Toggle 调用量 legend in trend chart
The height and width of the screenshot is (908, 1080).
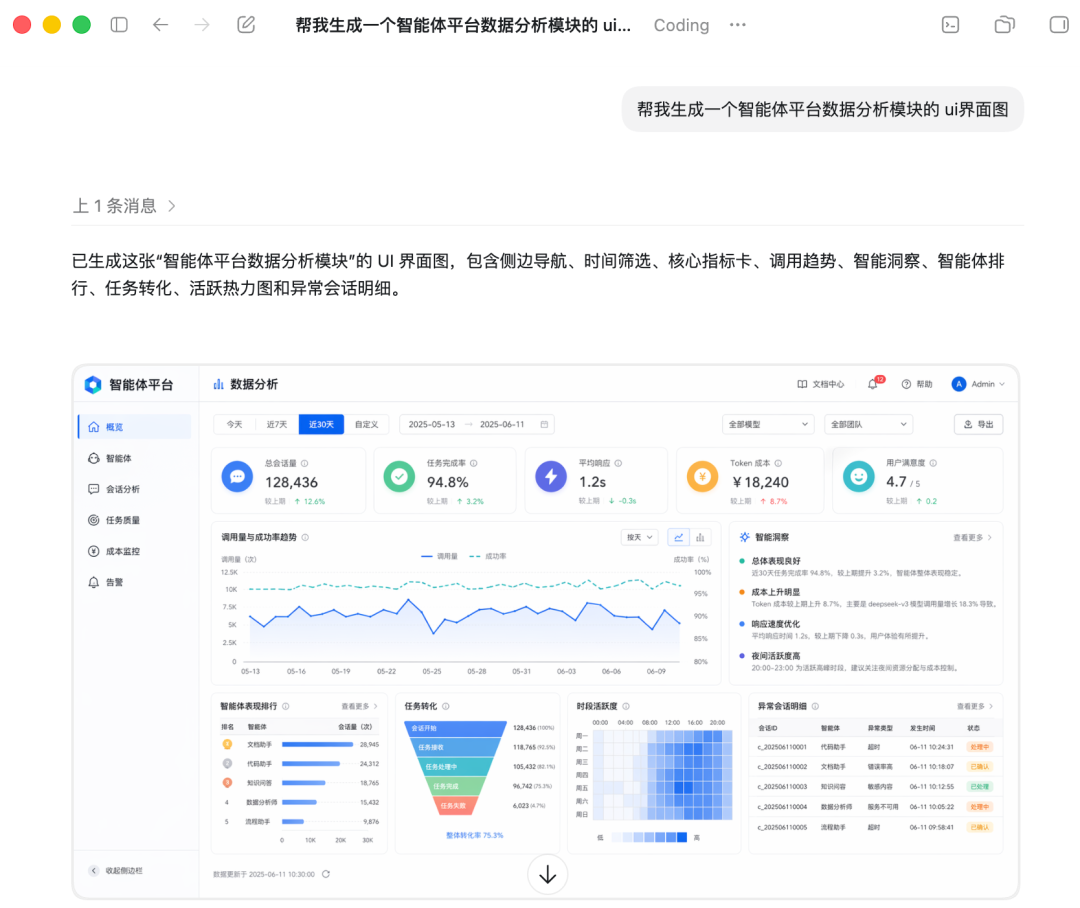[x=439, y=557]
